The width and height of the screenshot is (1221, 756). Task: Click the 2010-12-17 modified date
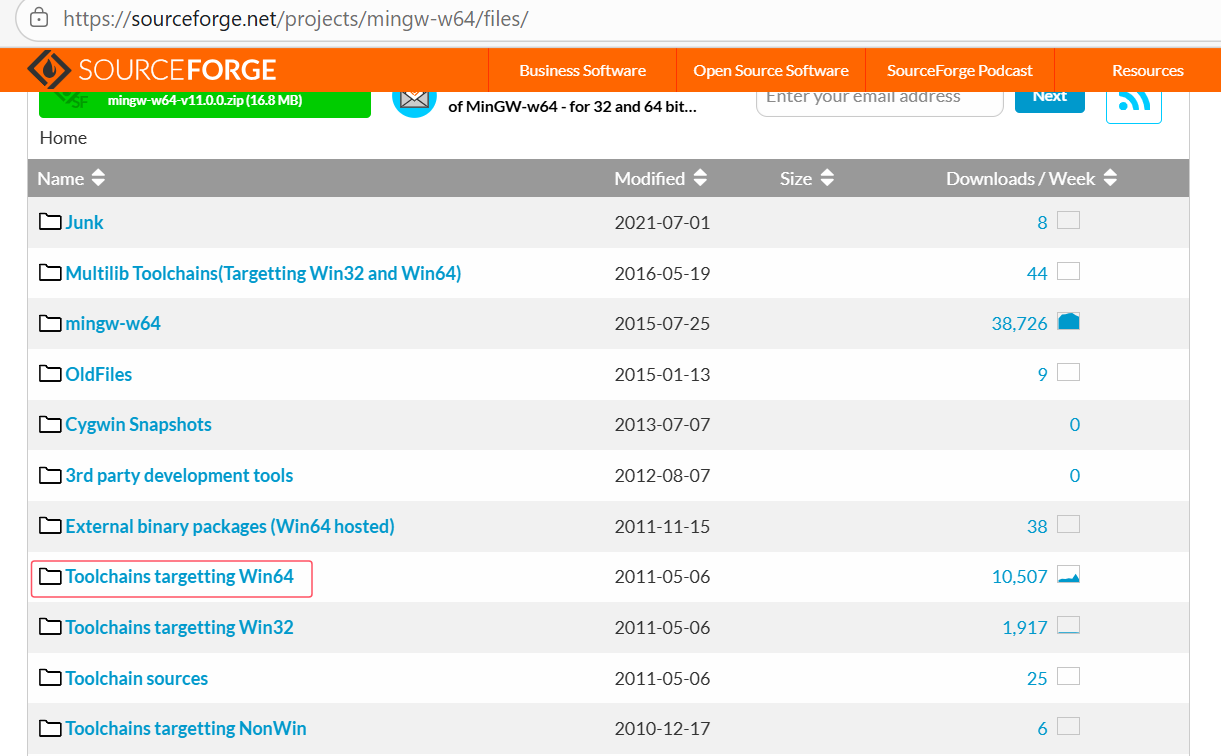pyautogui.click(x=662, y=728)
